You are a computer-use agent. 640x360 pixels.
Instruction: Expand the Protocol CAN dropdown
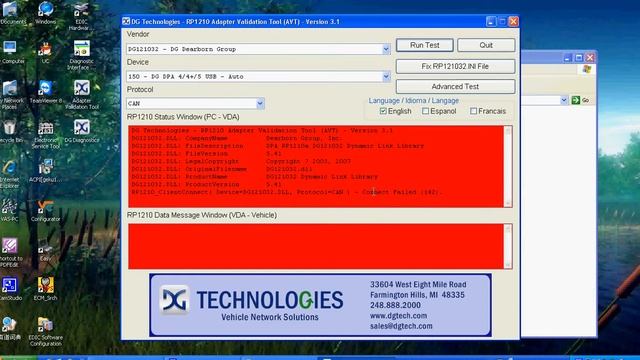[x=260, y=104]
